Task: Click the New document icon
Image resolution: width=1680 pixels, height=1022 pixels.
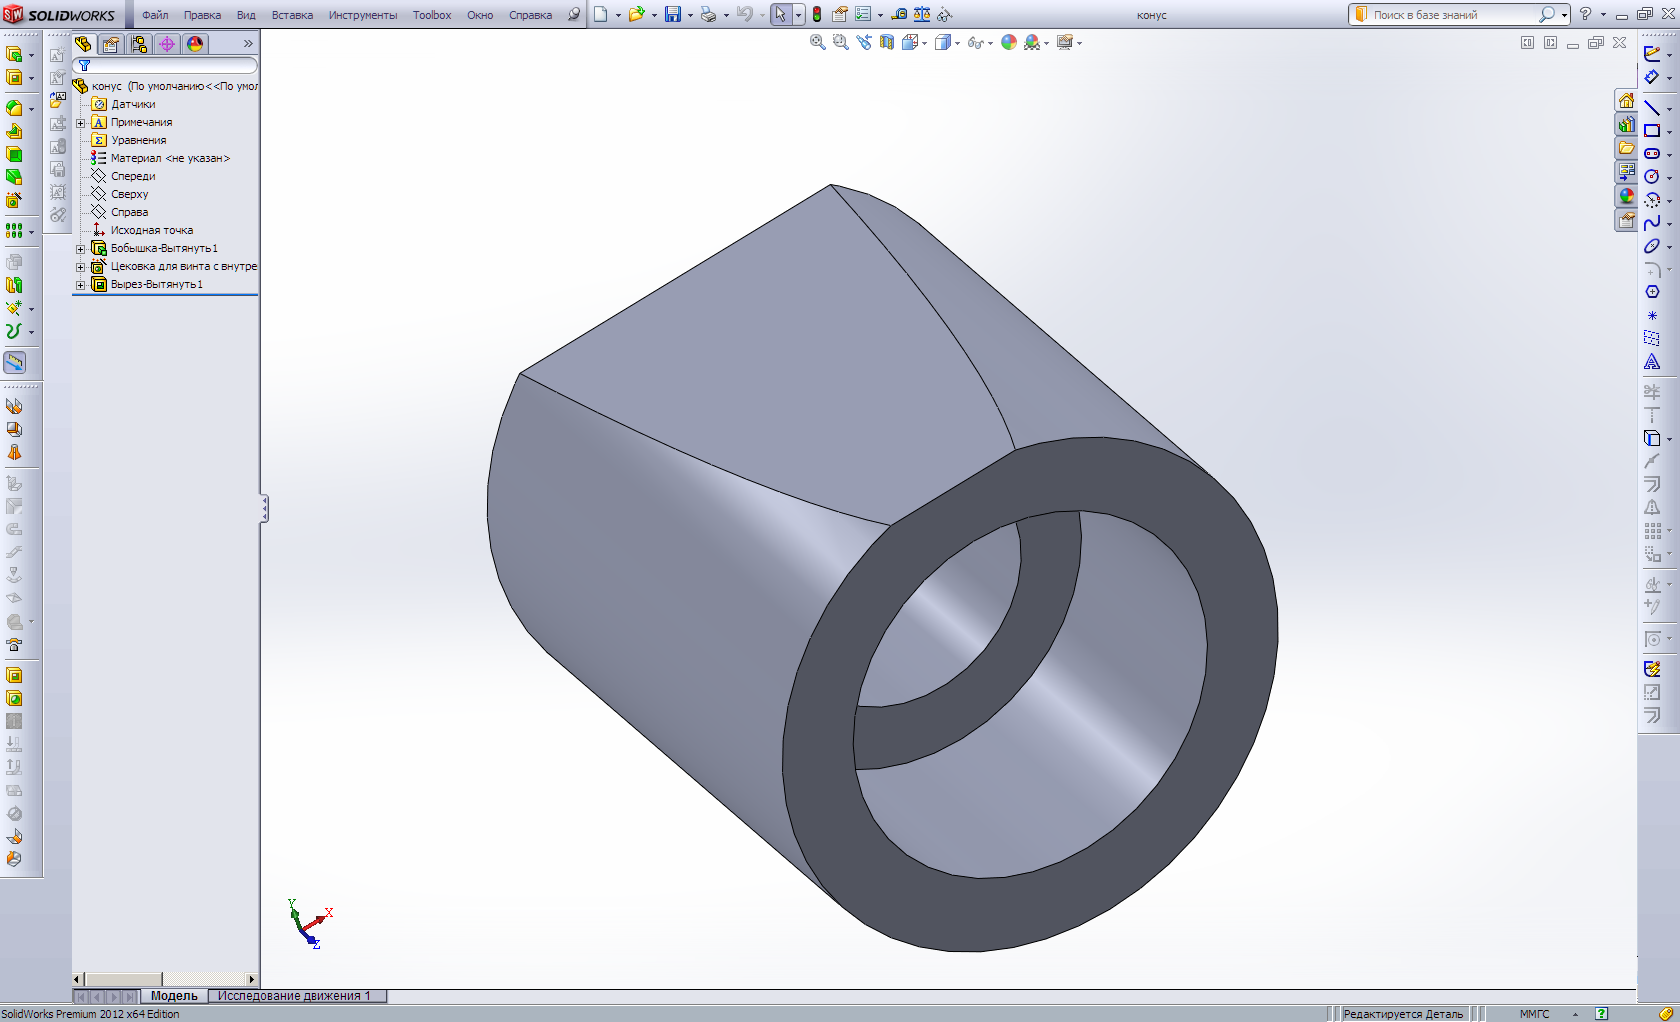Action: 601,15
